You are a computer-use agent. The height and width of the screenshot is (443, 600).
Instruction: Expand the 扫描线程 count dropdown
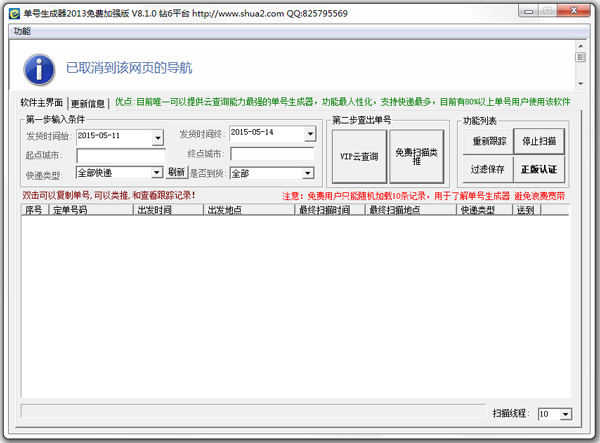coord(565,414)
